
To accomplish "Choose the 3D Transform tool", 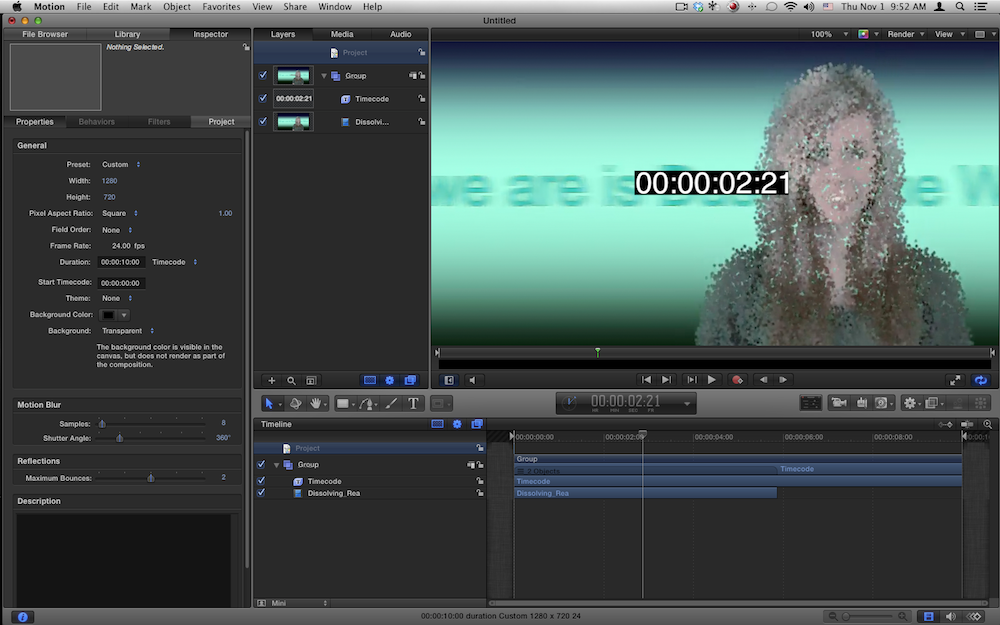I will tap(295, 403).
